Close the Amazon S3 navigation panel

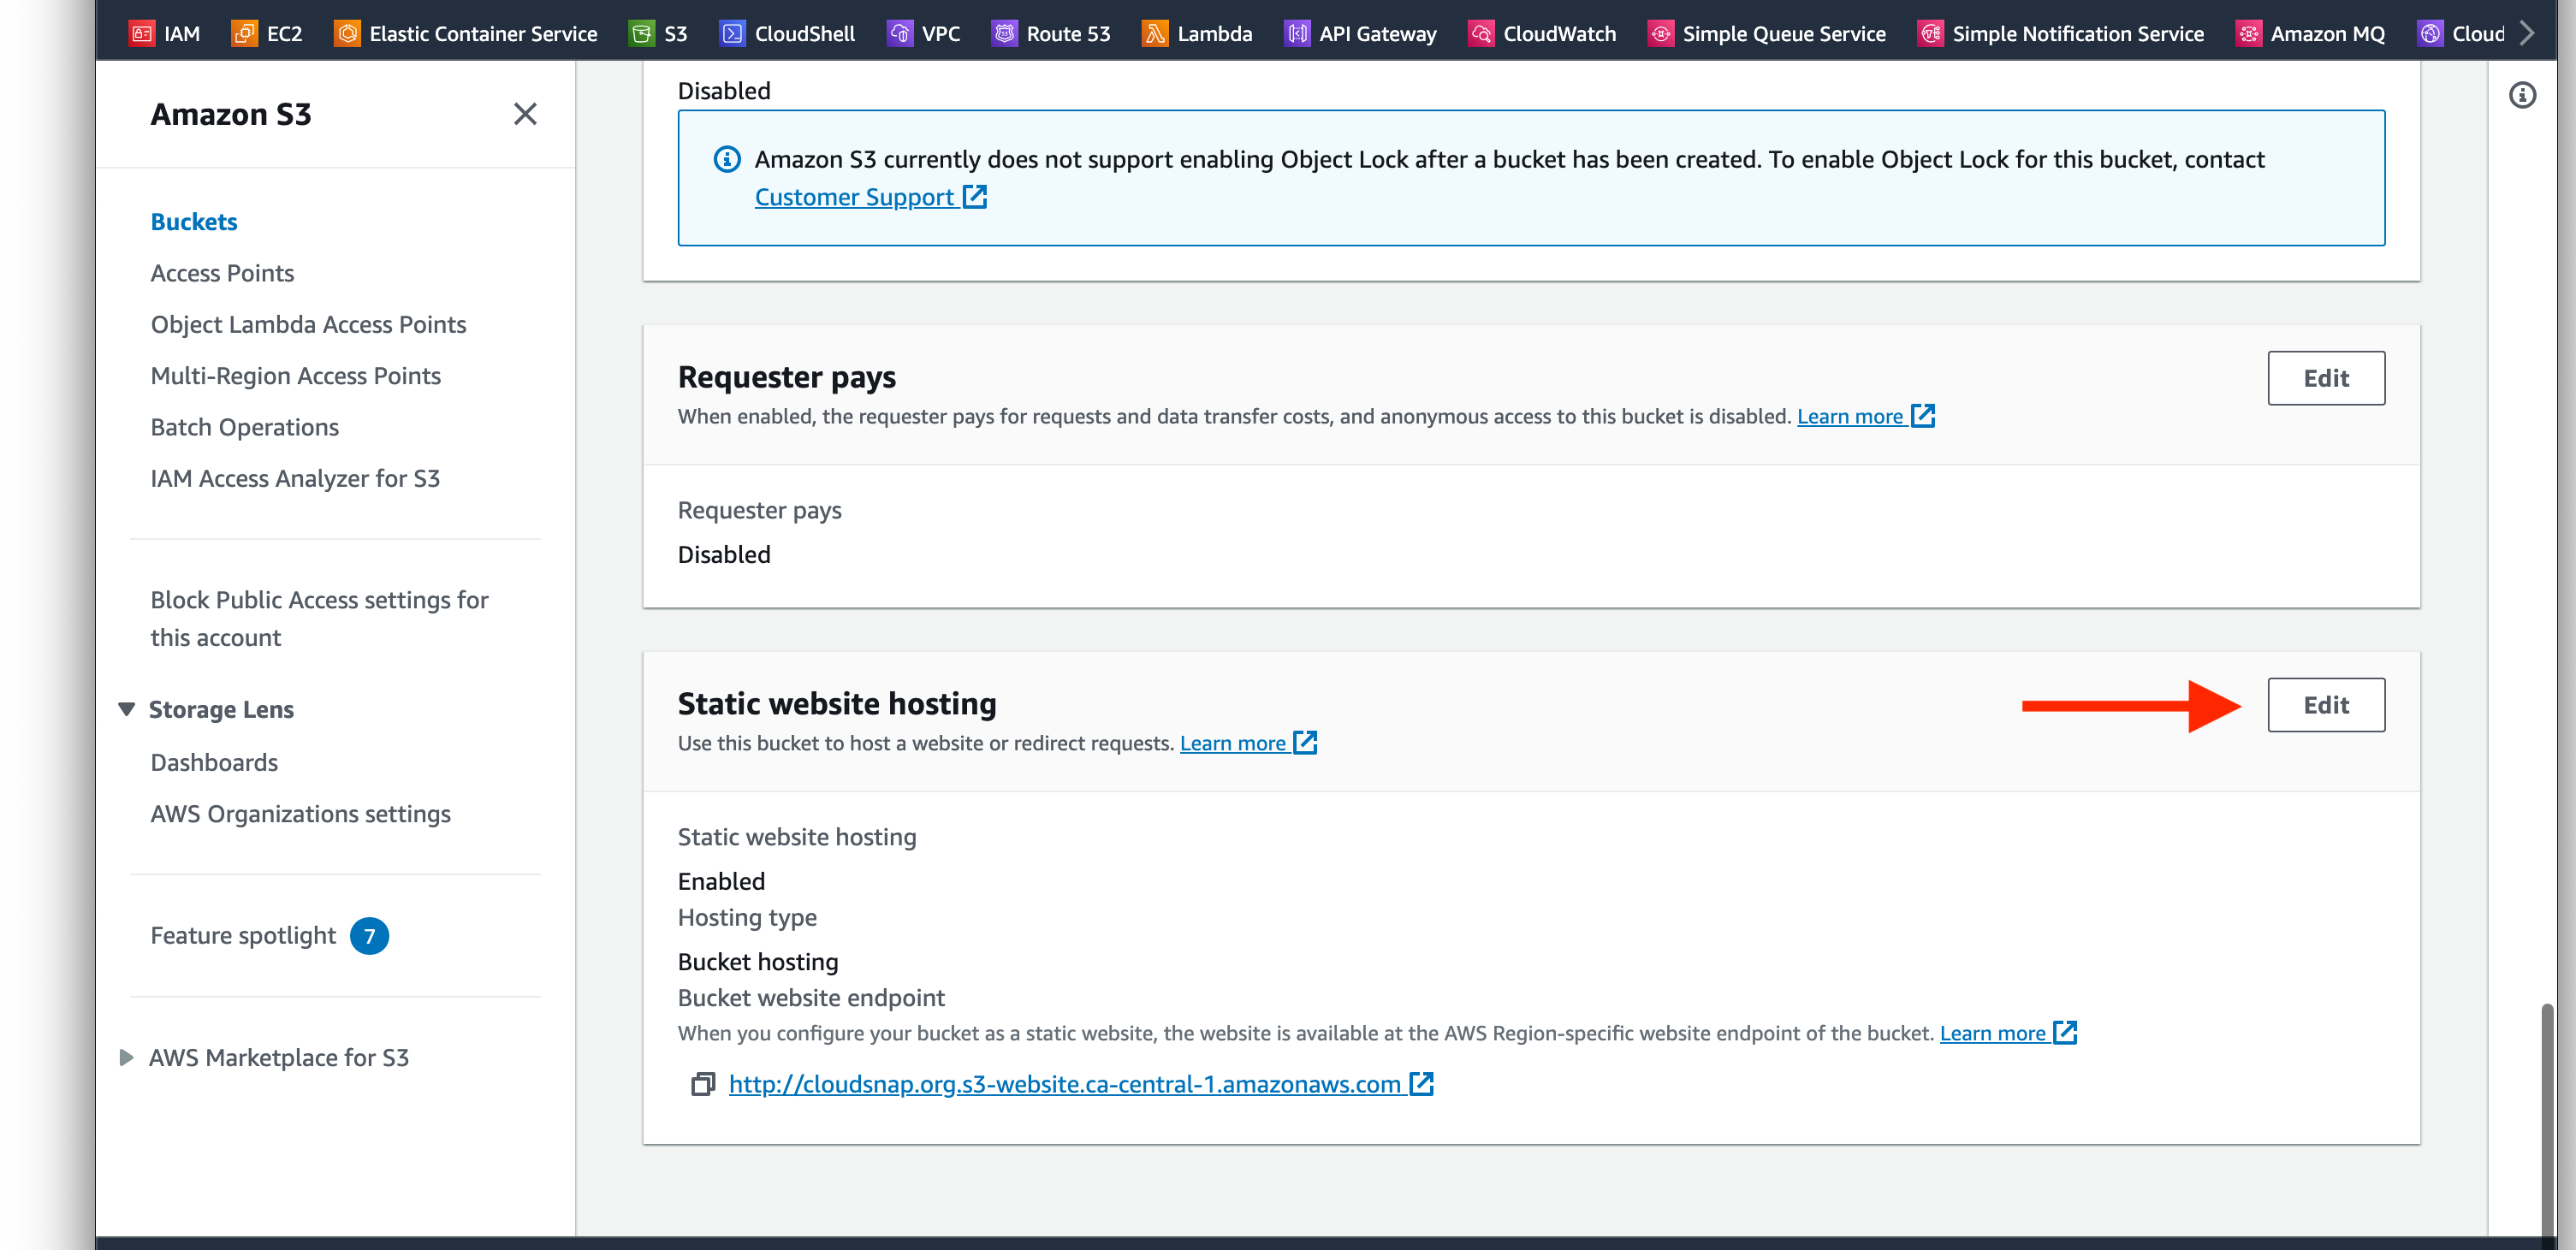tap(525, 114)
